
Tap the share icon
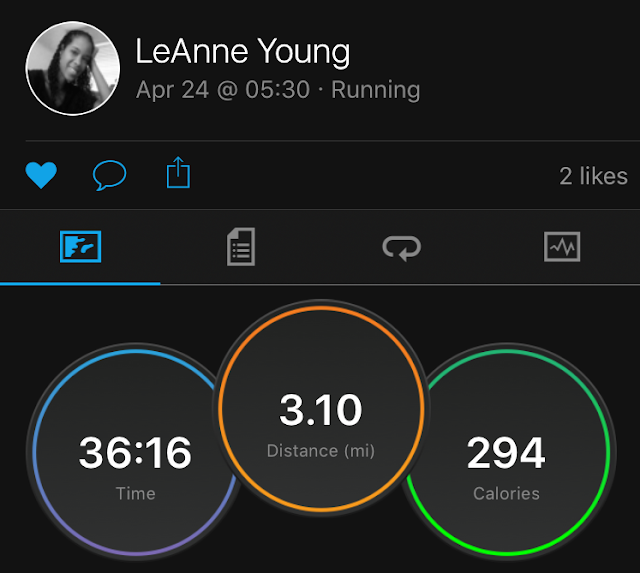[177, 176]
